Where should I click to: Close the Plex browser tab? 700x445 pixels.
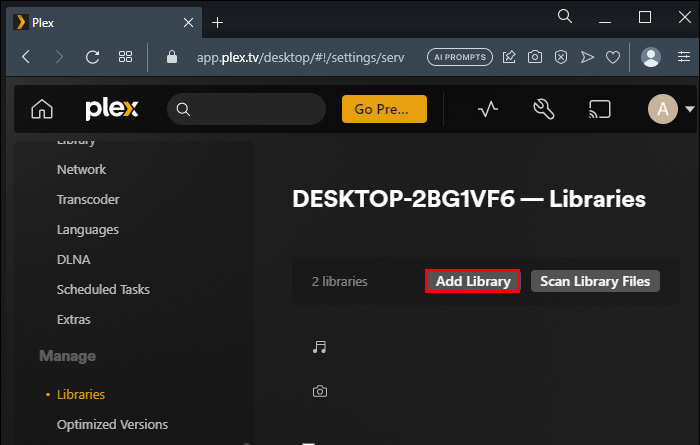pyautogui.click(x=188, y=22)
